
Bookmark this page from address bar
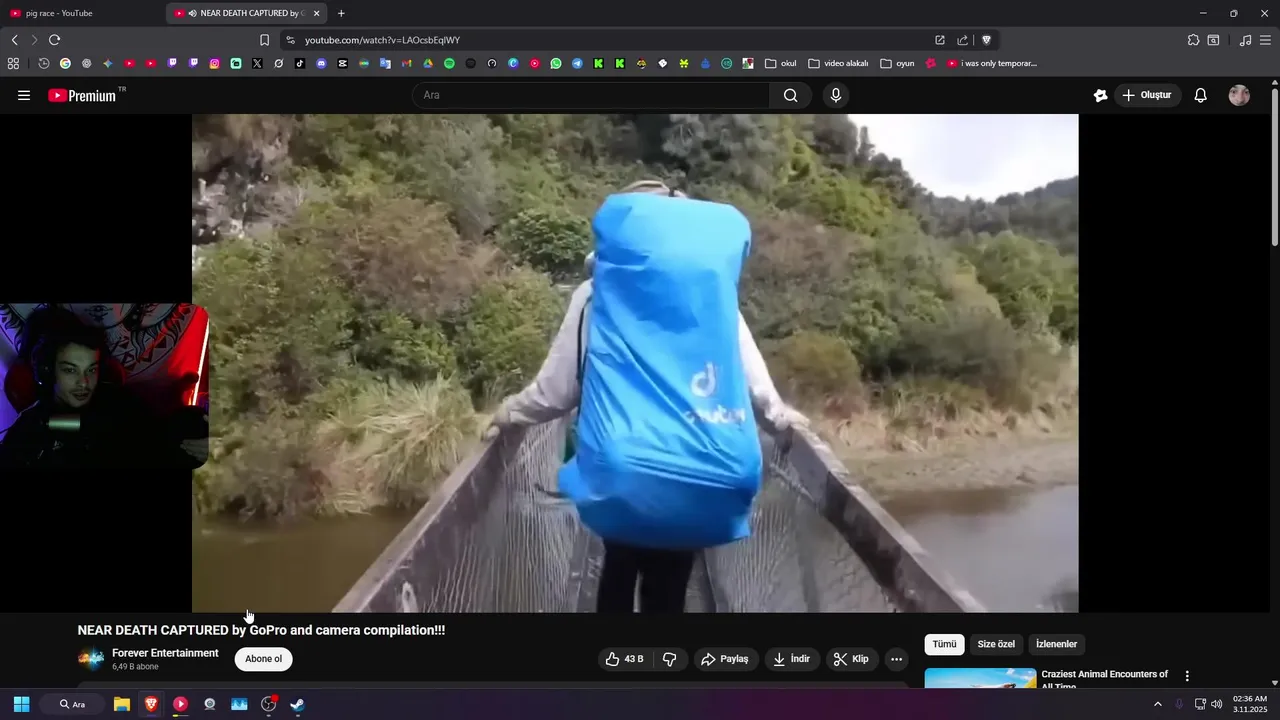[x=264, y=40]
